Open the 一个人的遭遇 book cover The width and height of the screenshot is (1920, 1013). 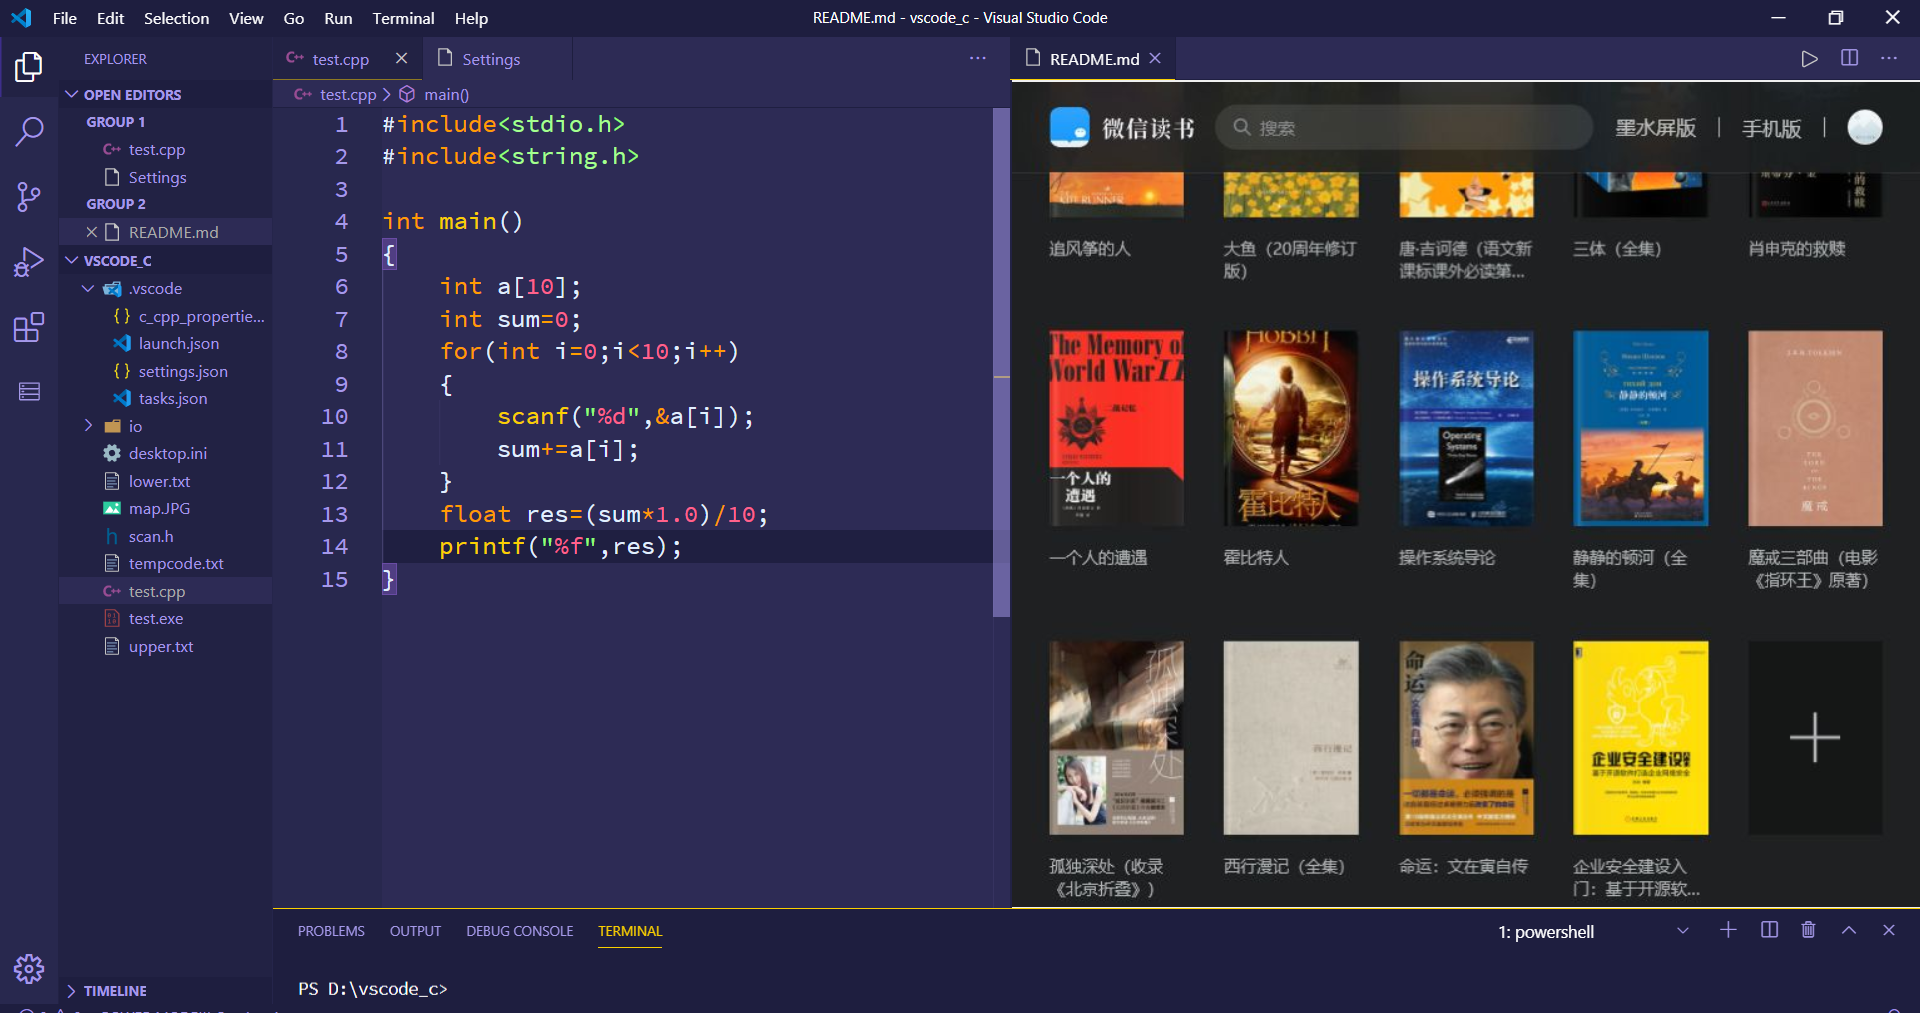pyautogui.click(x=1116, y=428)
